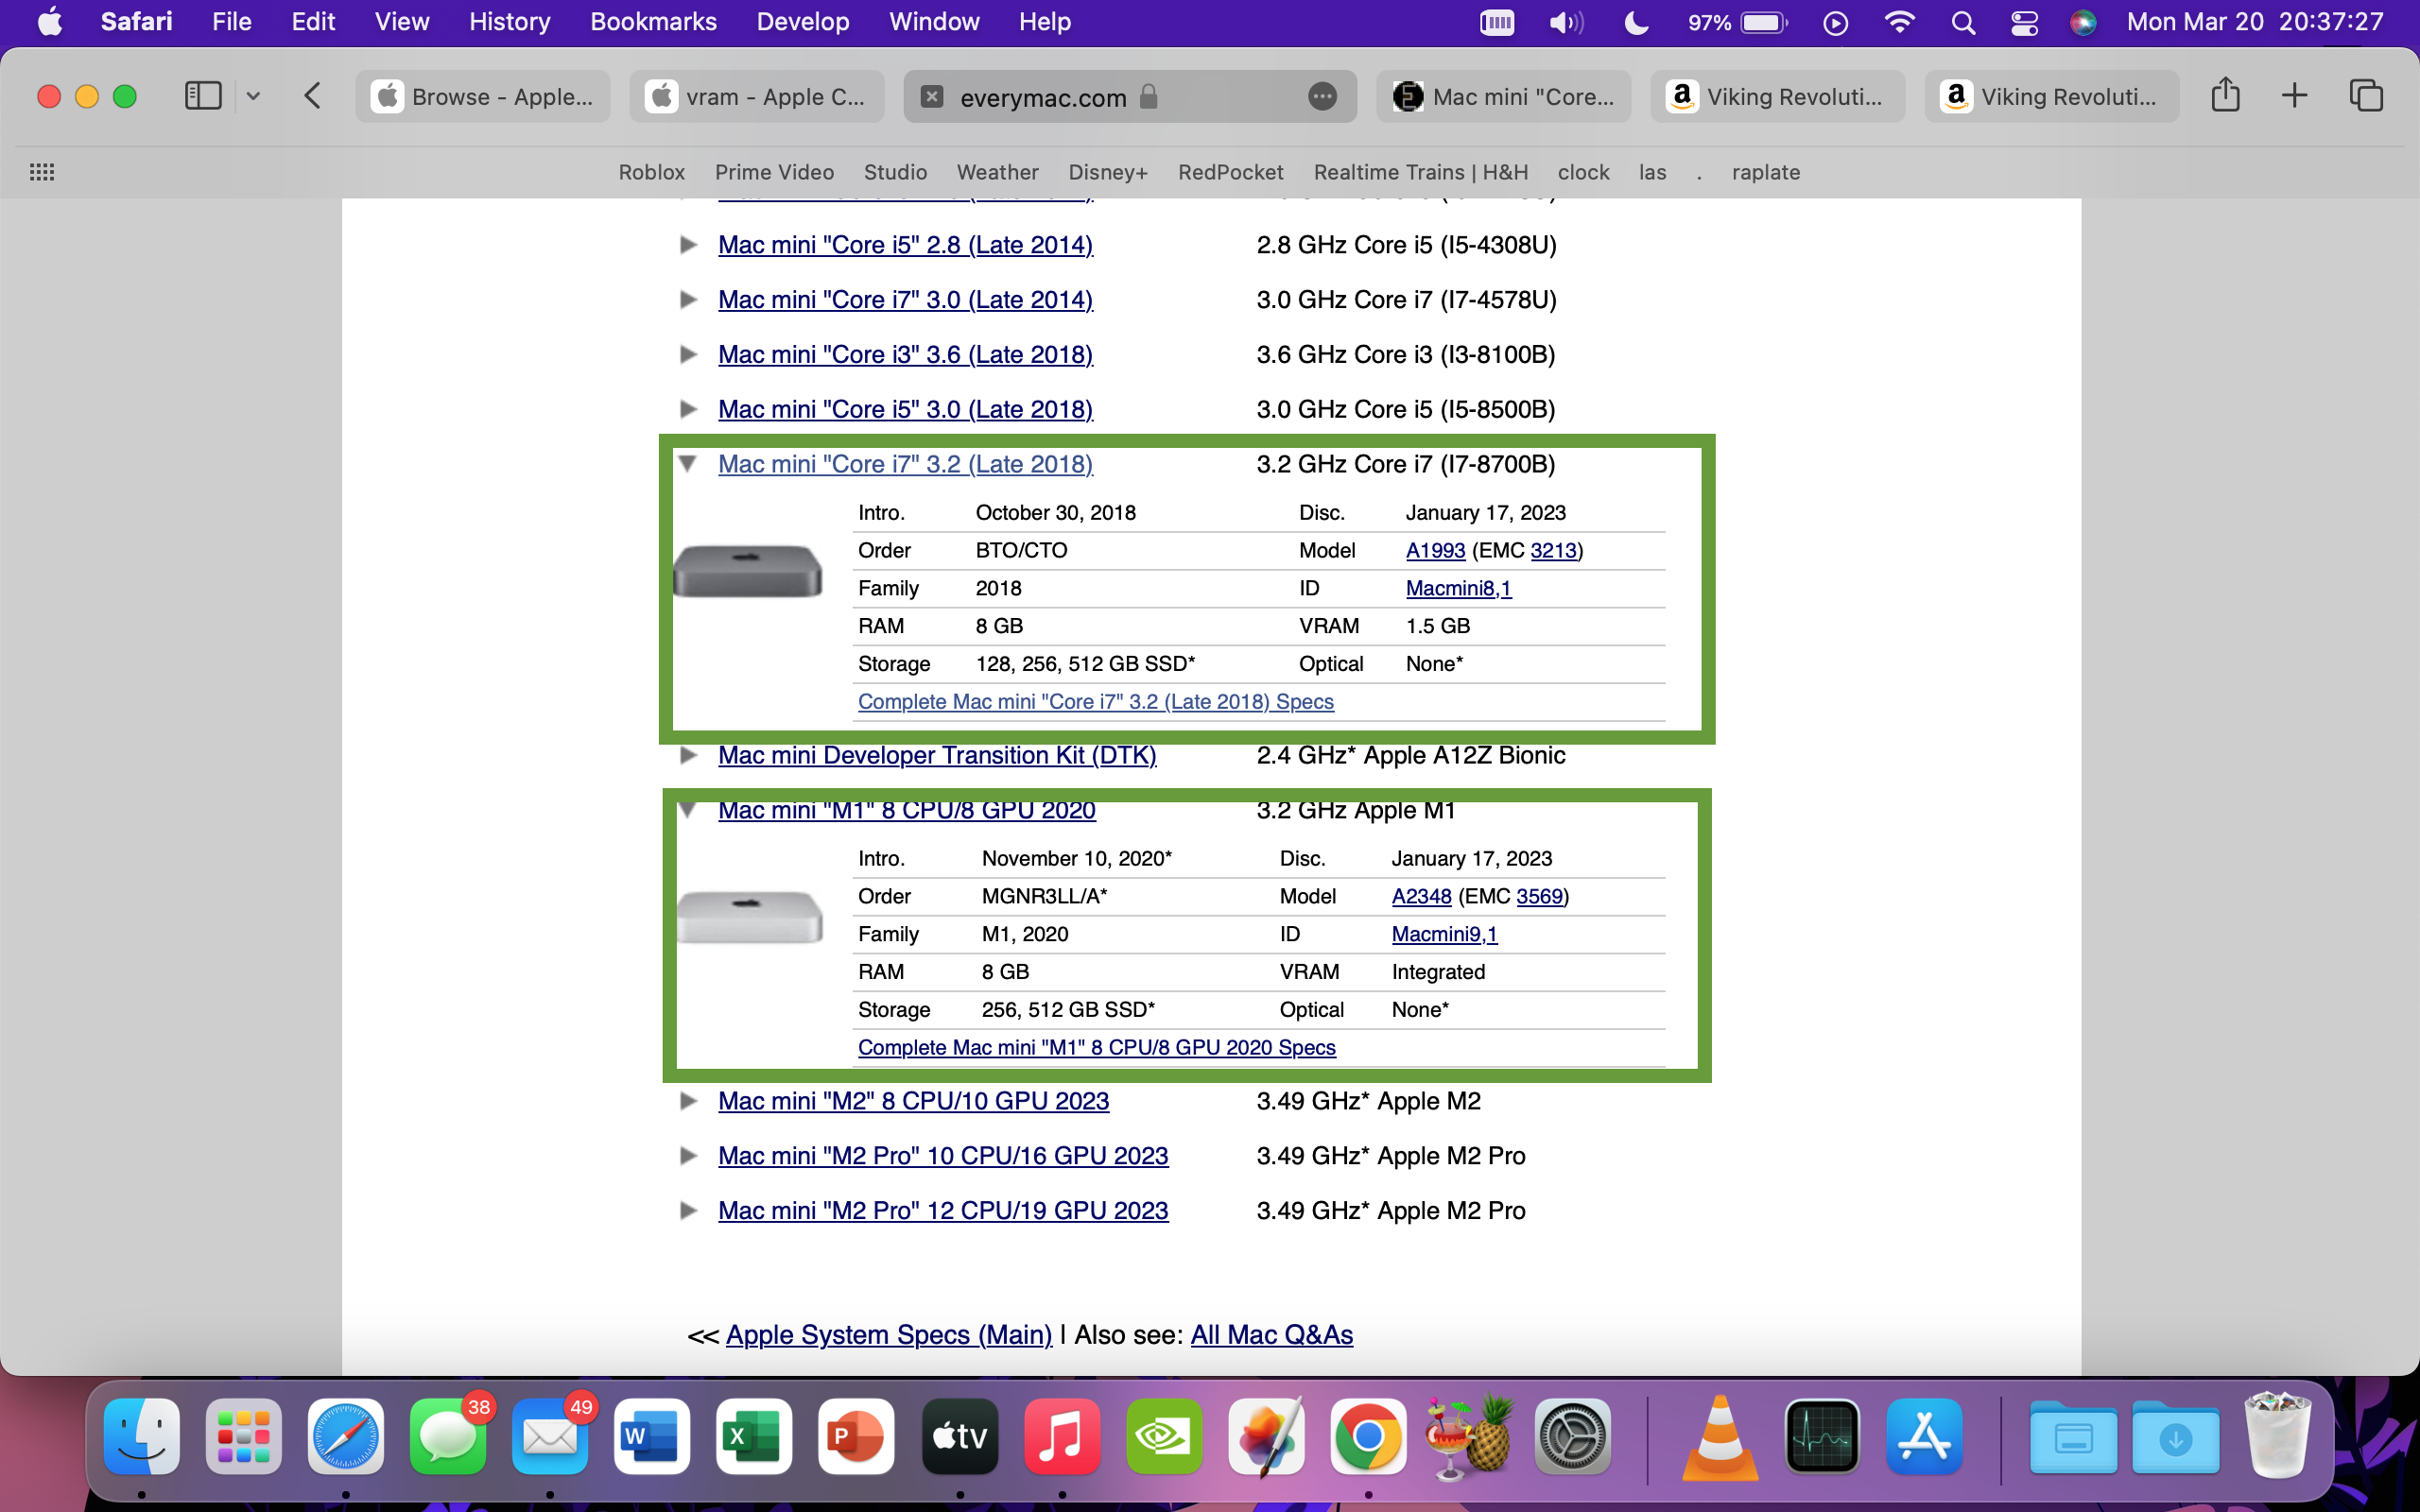Click the ellipsis icon in address bar
Screen dimensions: 2420x1512
[1322, 97]
